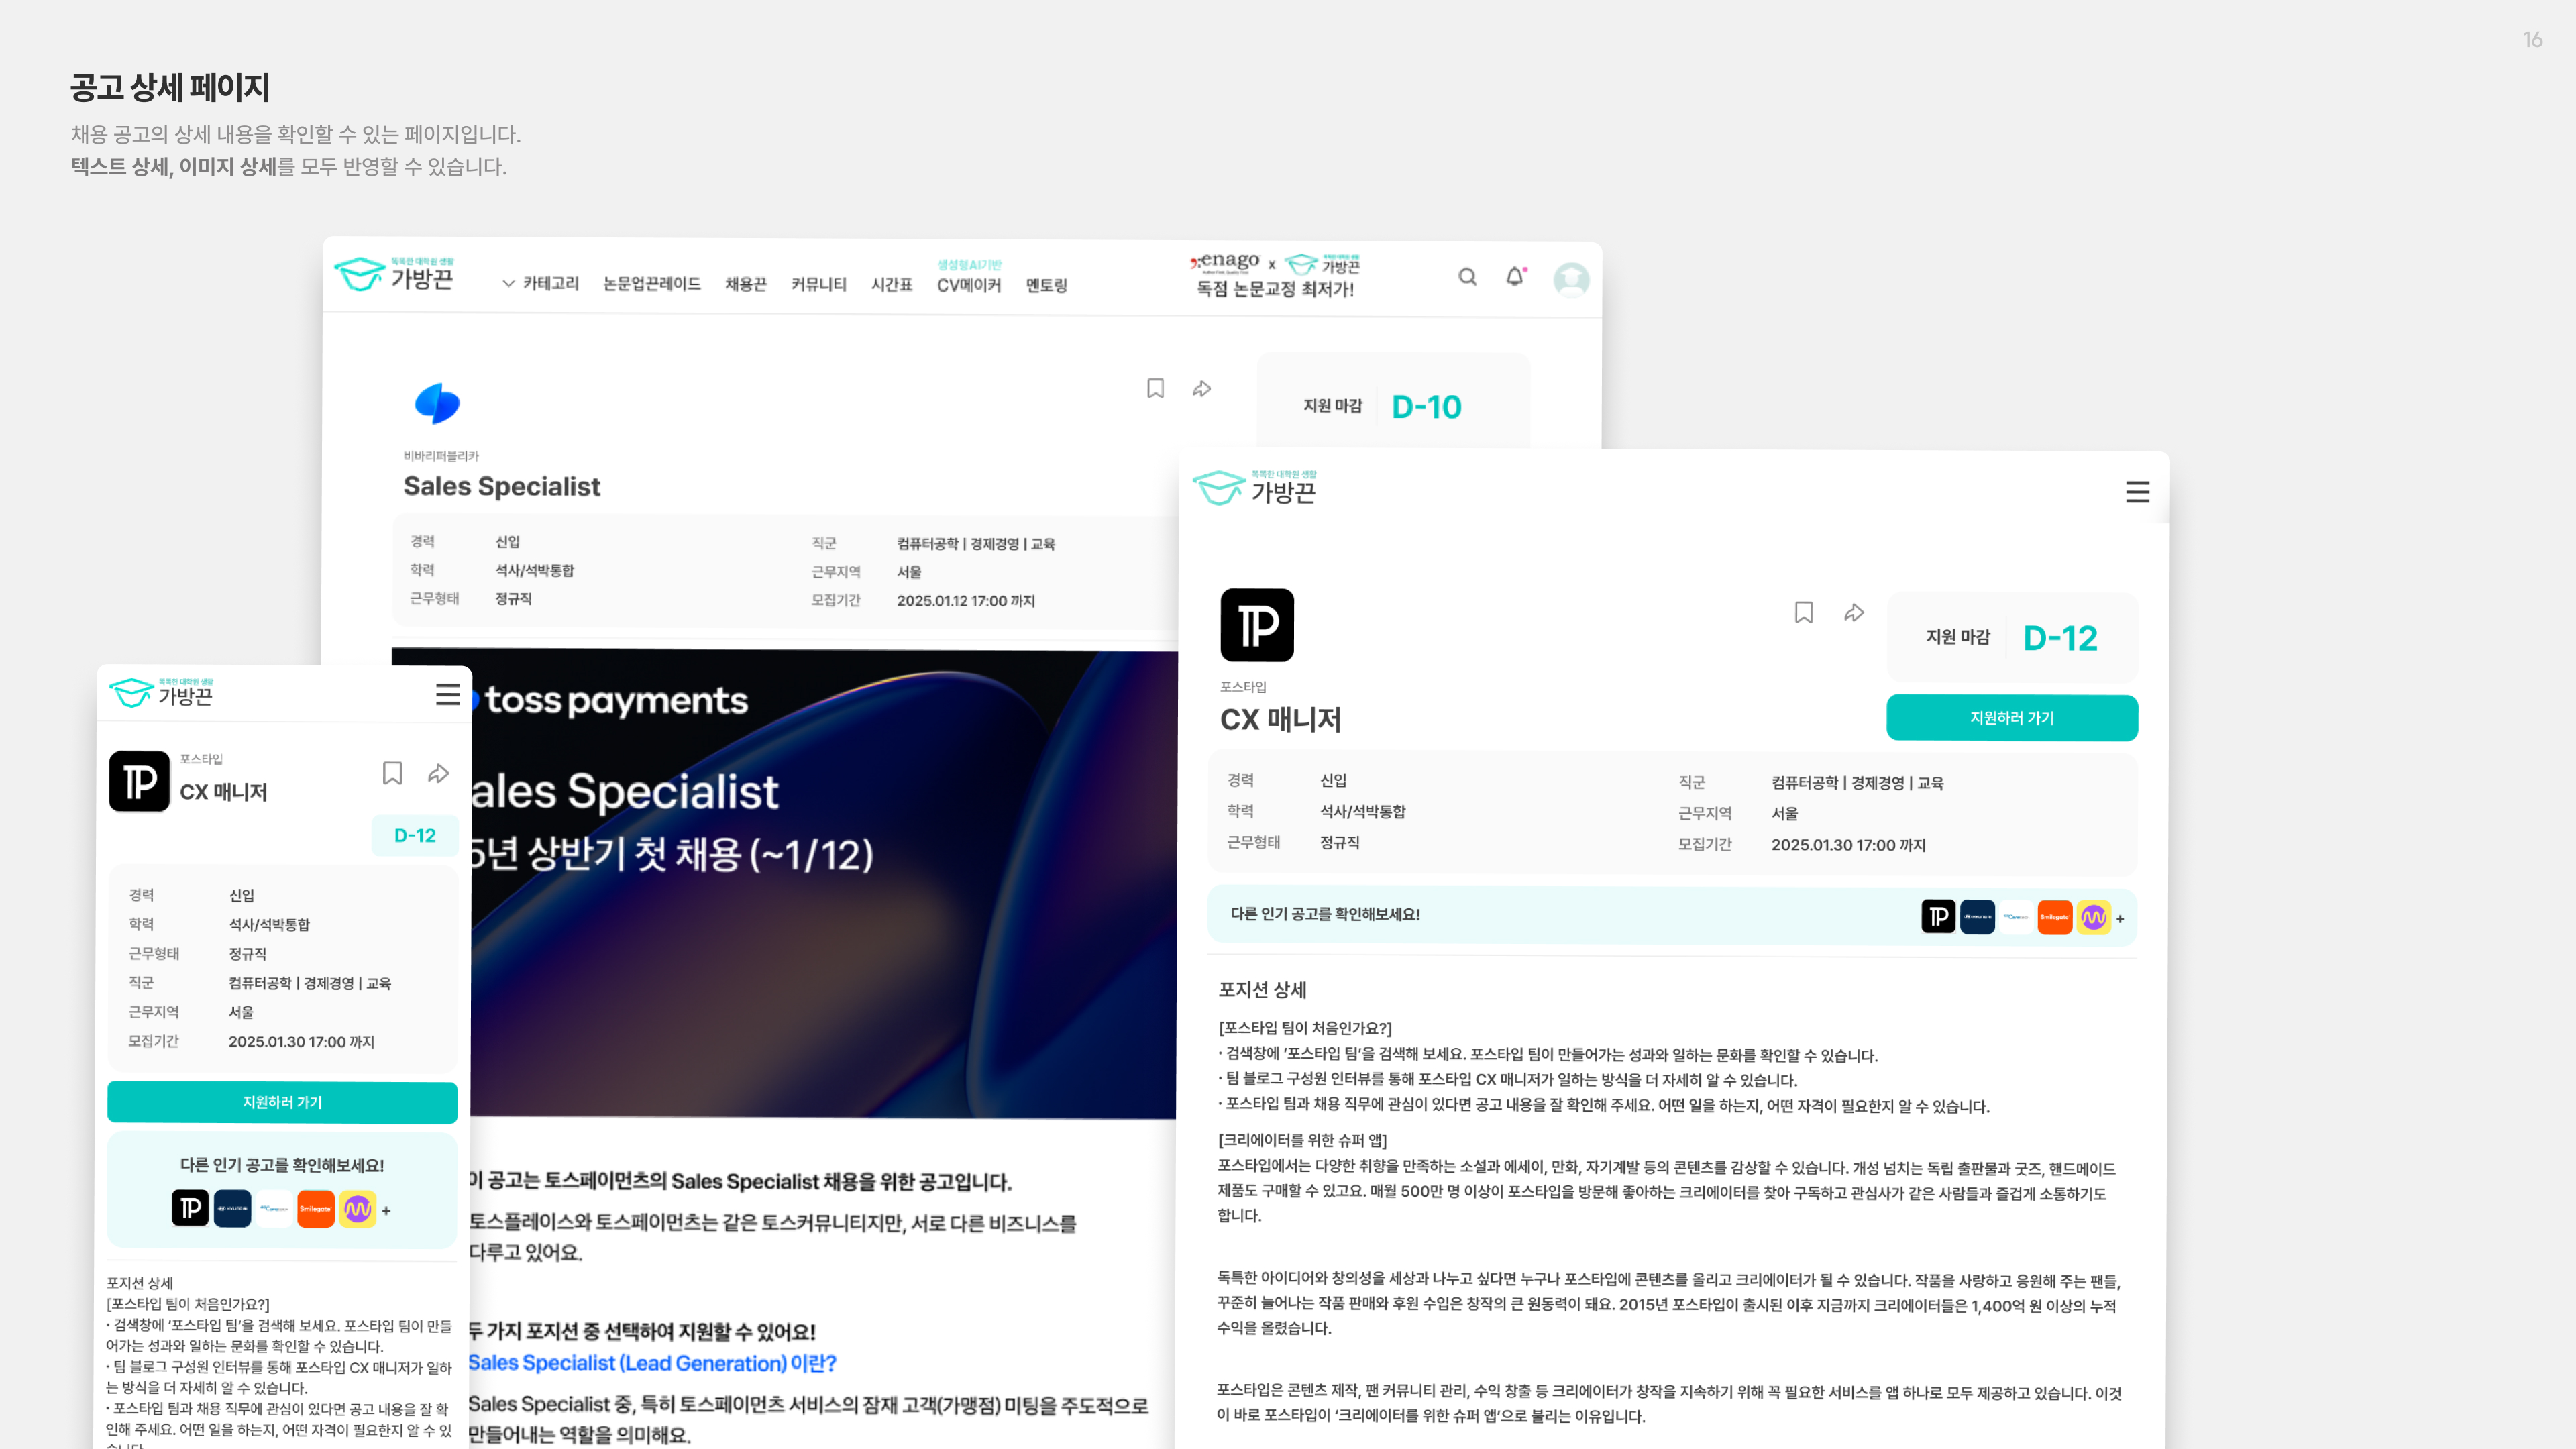This screenshot has width=2576, height=1449.
Task: Click the 포스타입 TP logo on the tablet view
Action: click(x=1257, y=625)
